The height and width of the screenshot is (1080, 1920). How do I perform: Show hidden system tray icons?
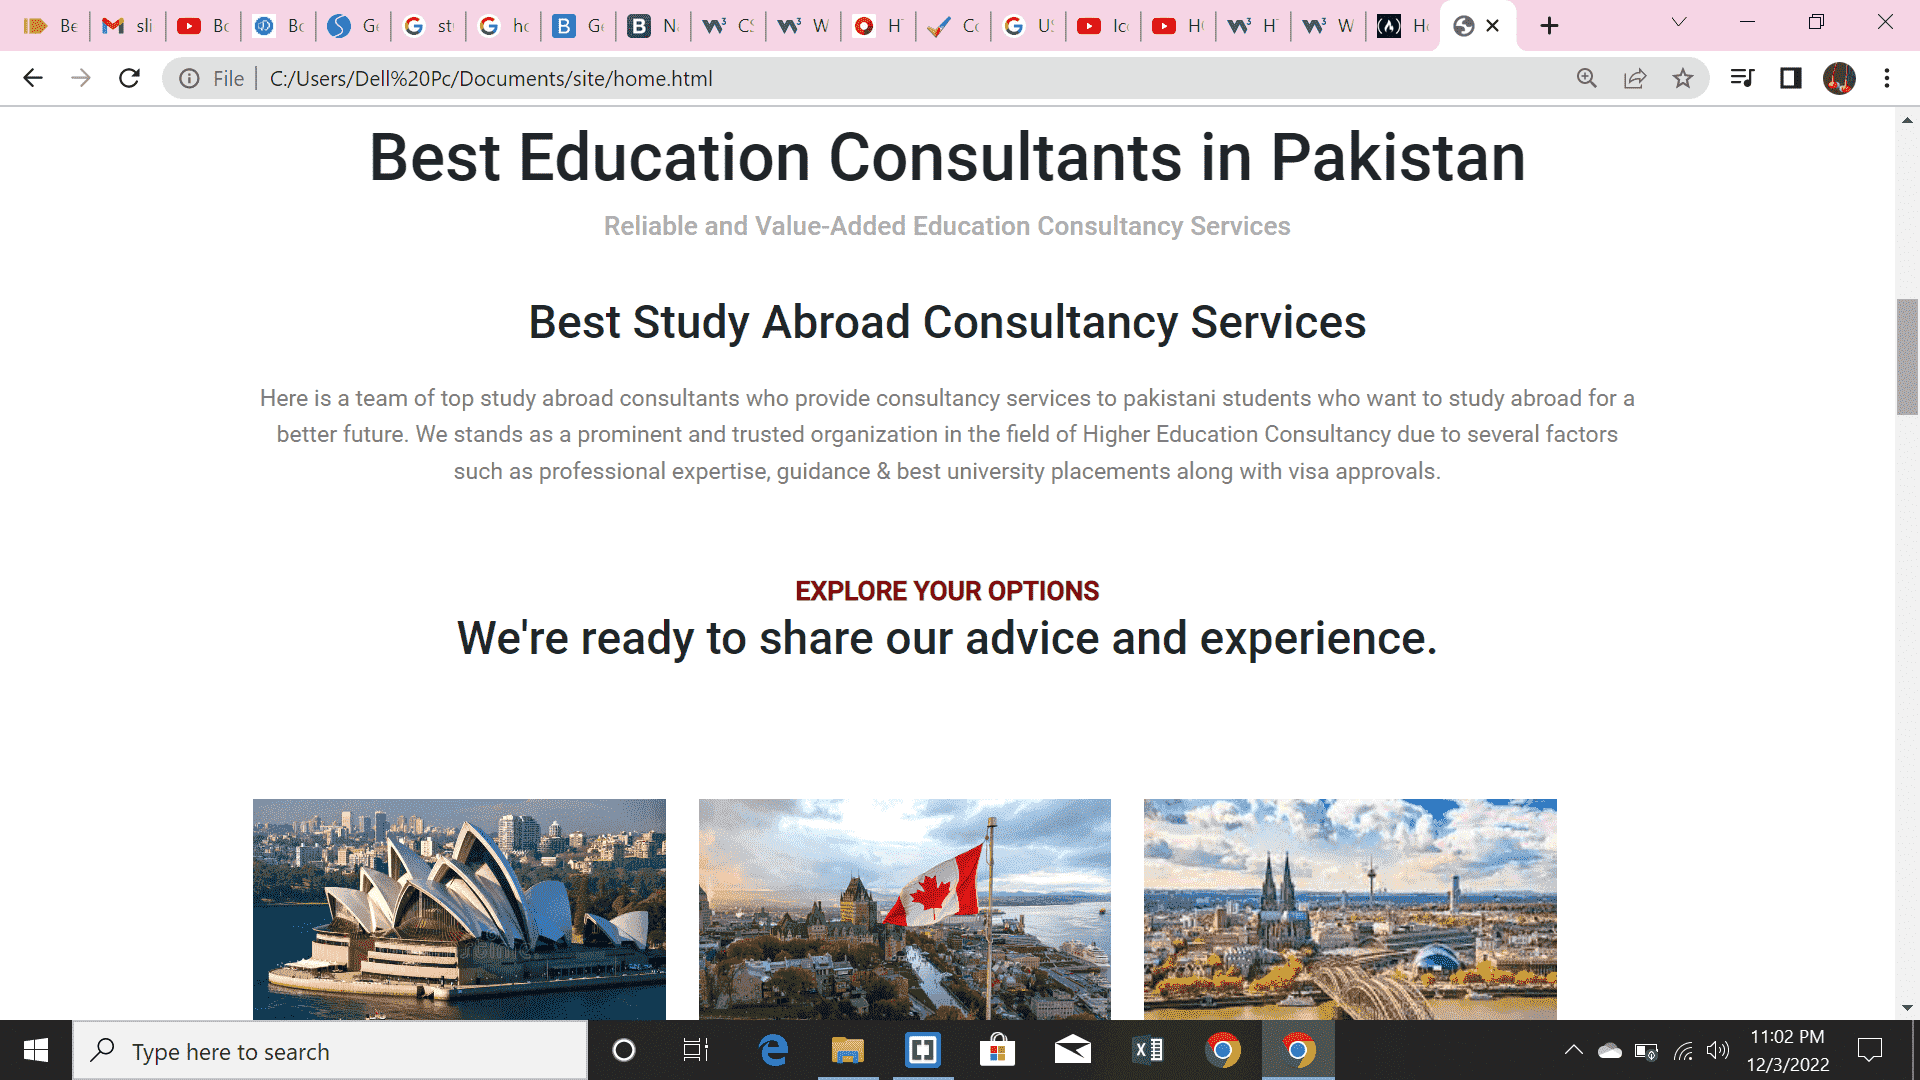coord(1573,1050)
